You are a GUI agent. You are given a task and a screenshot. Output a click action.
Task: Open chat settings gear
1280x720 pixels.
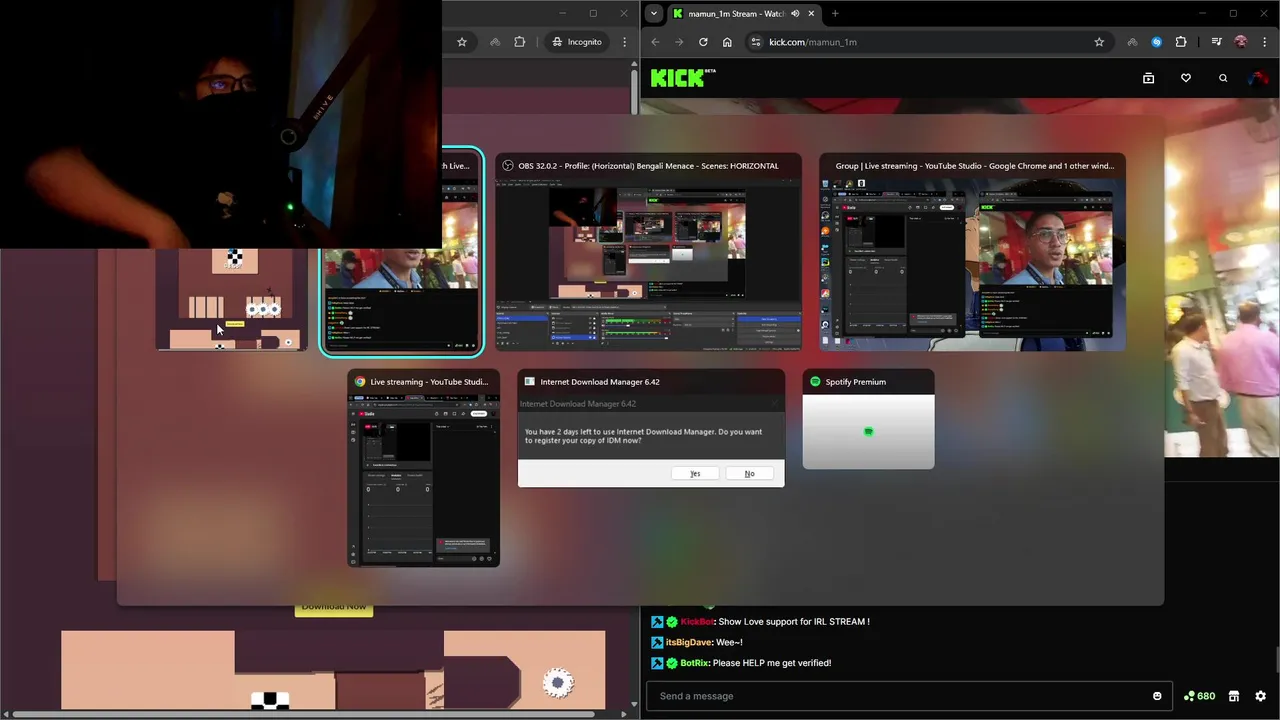click(x=1260, y=696)
